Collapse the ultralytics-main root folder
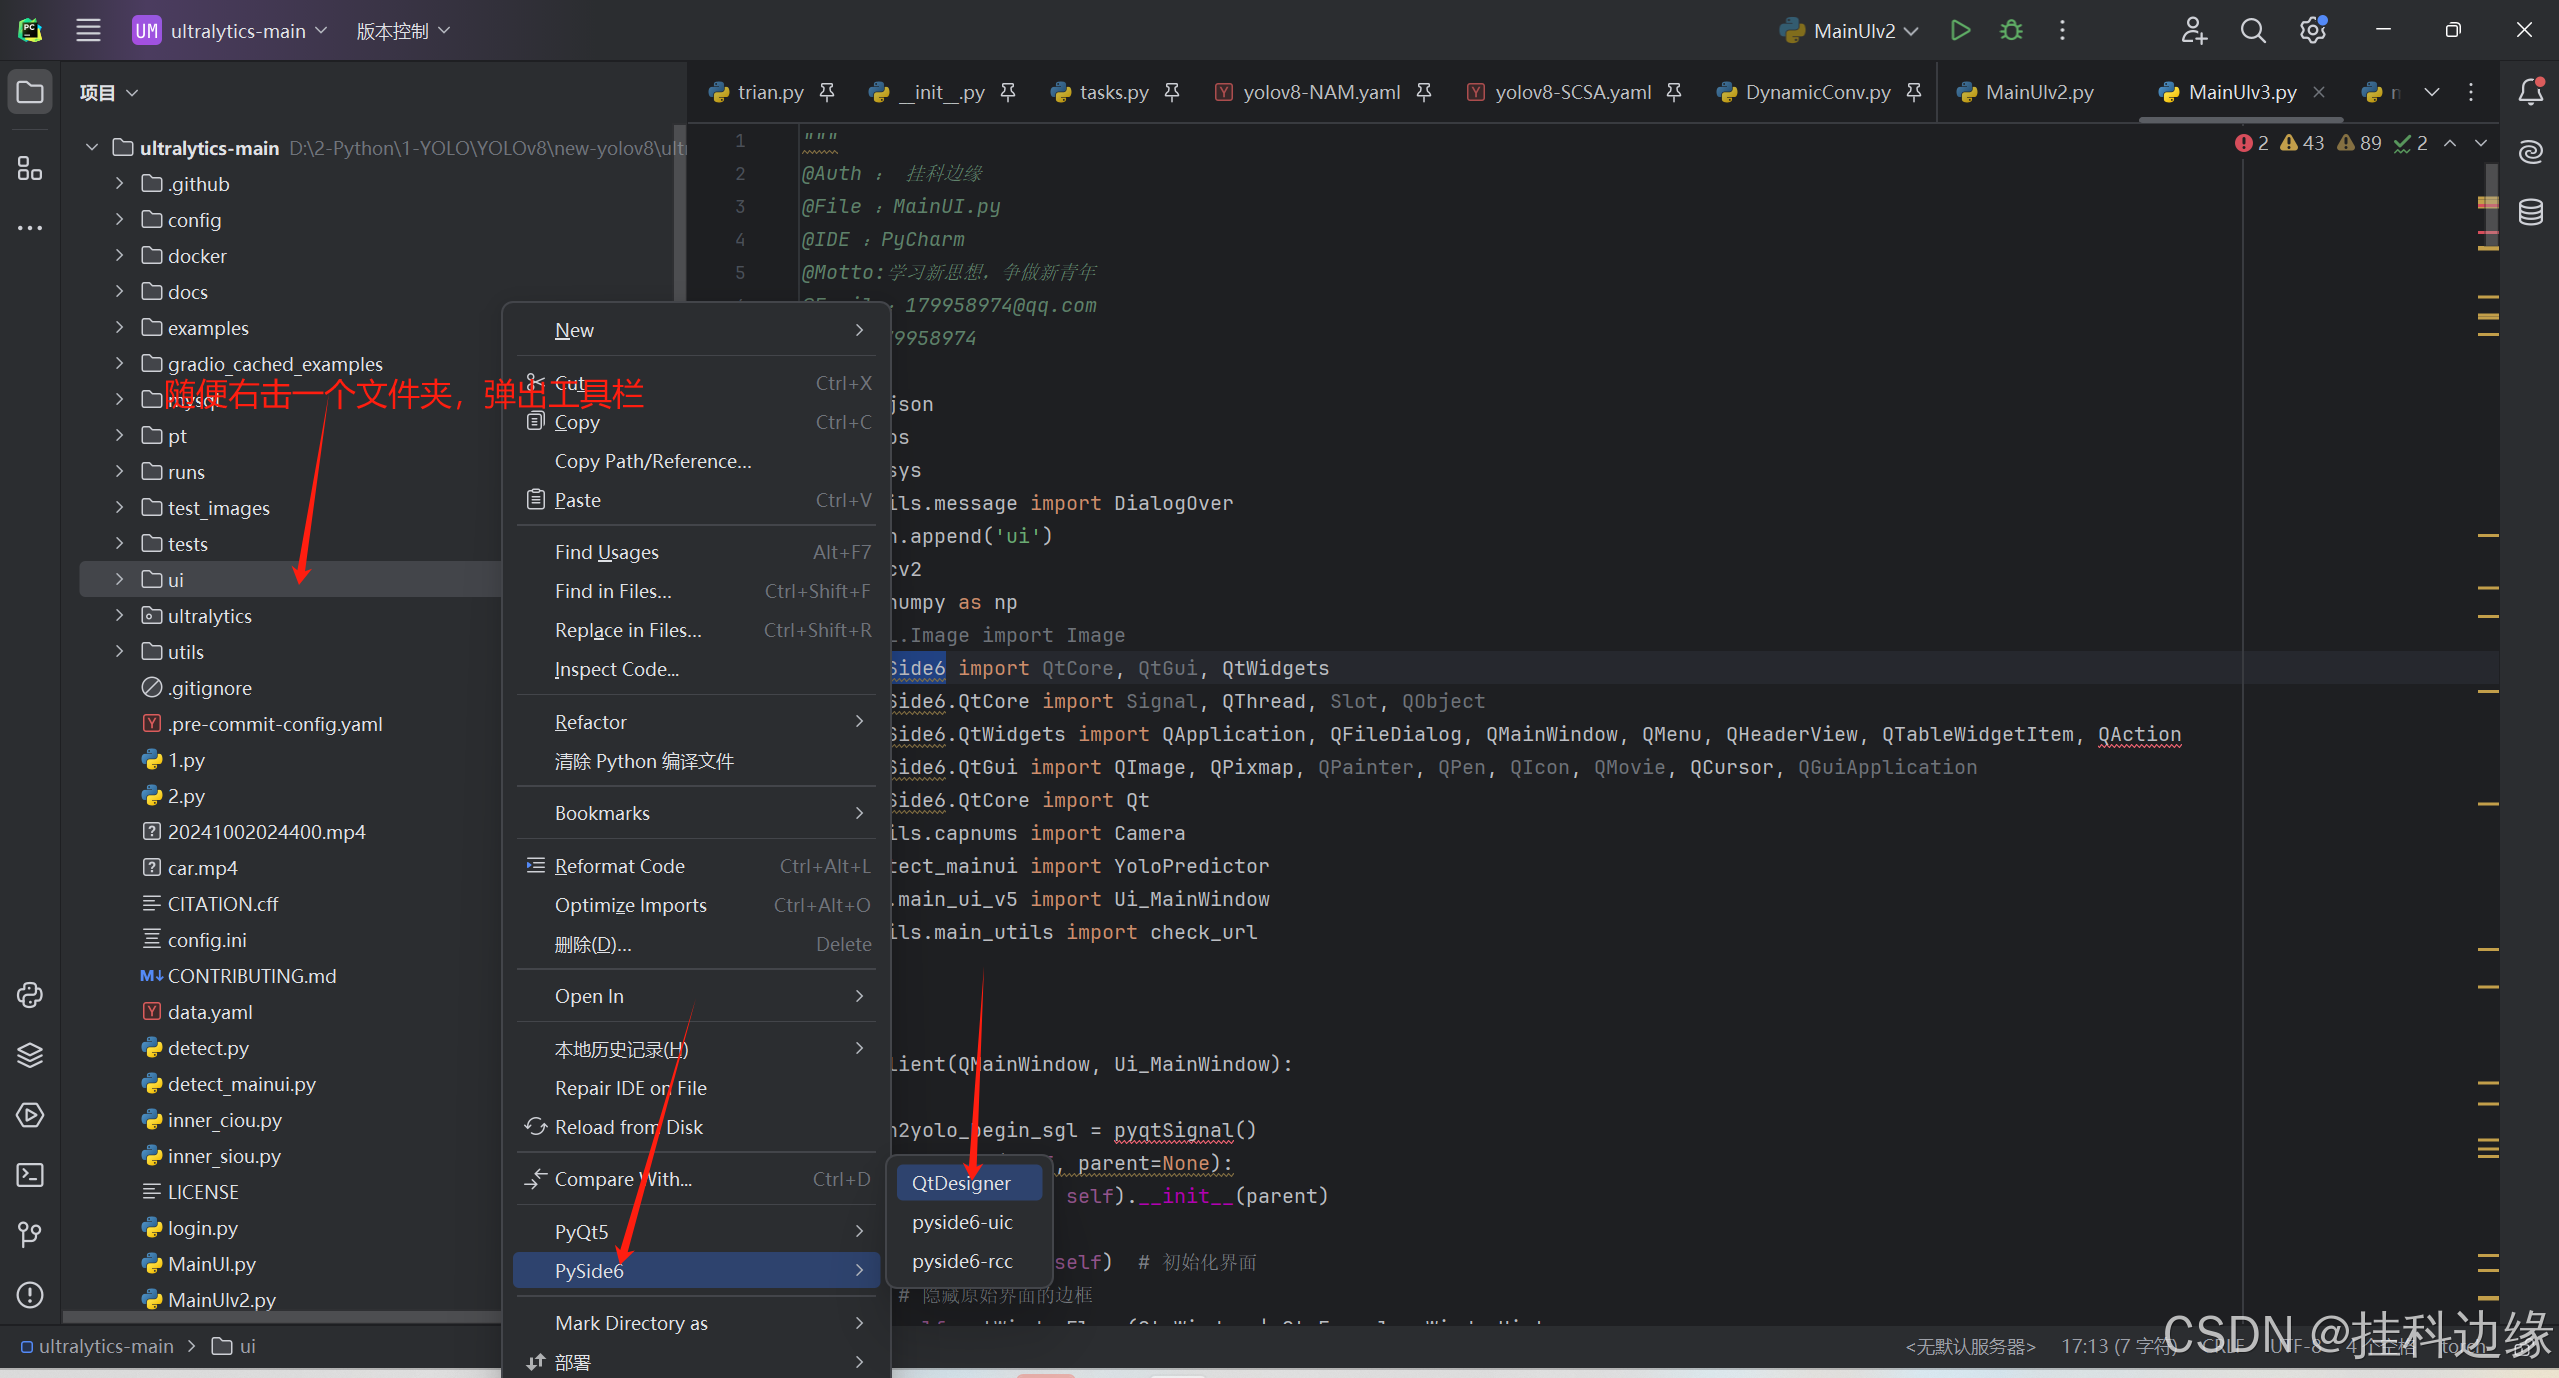2559x1378 pixels. pos(92,148)
